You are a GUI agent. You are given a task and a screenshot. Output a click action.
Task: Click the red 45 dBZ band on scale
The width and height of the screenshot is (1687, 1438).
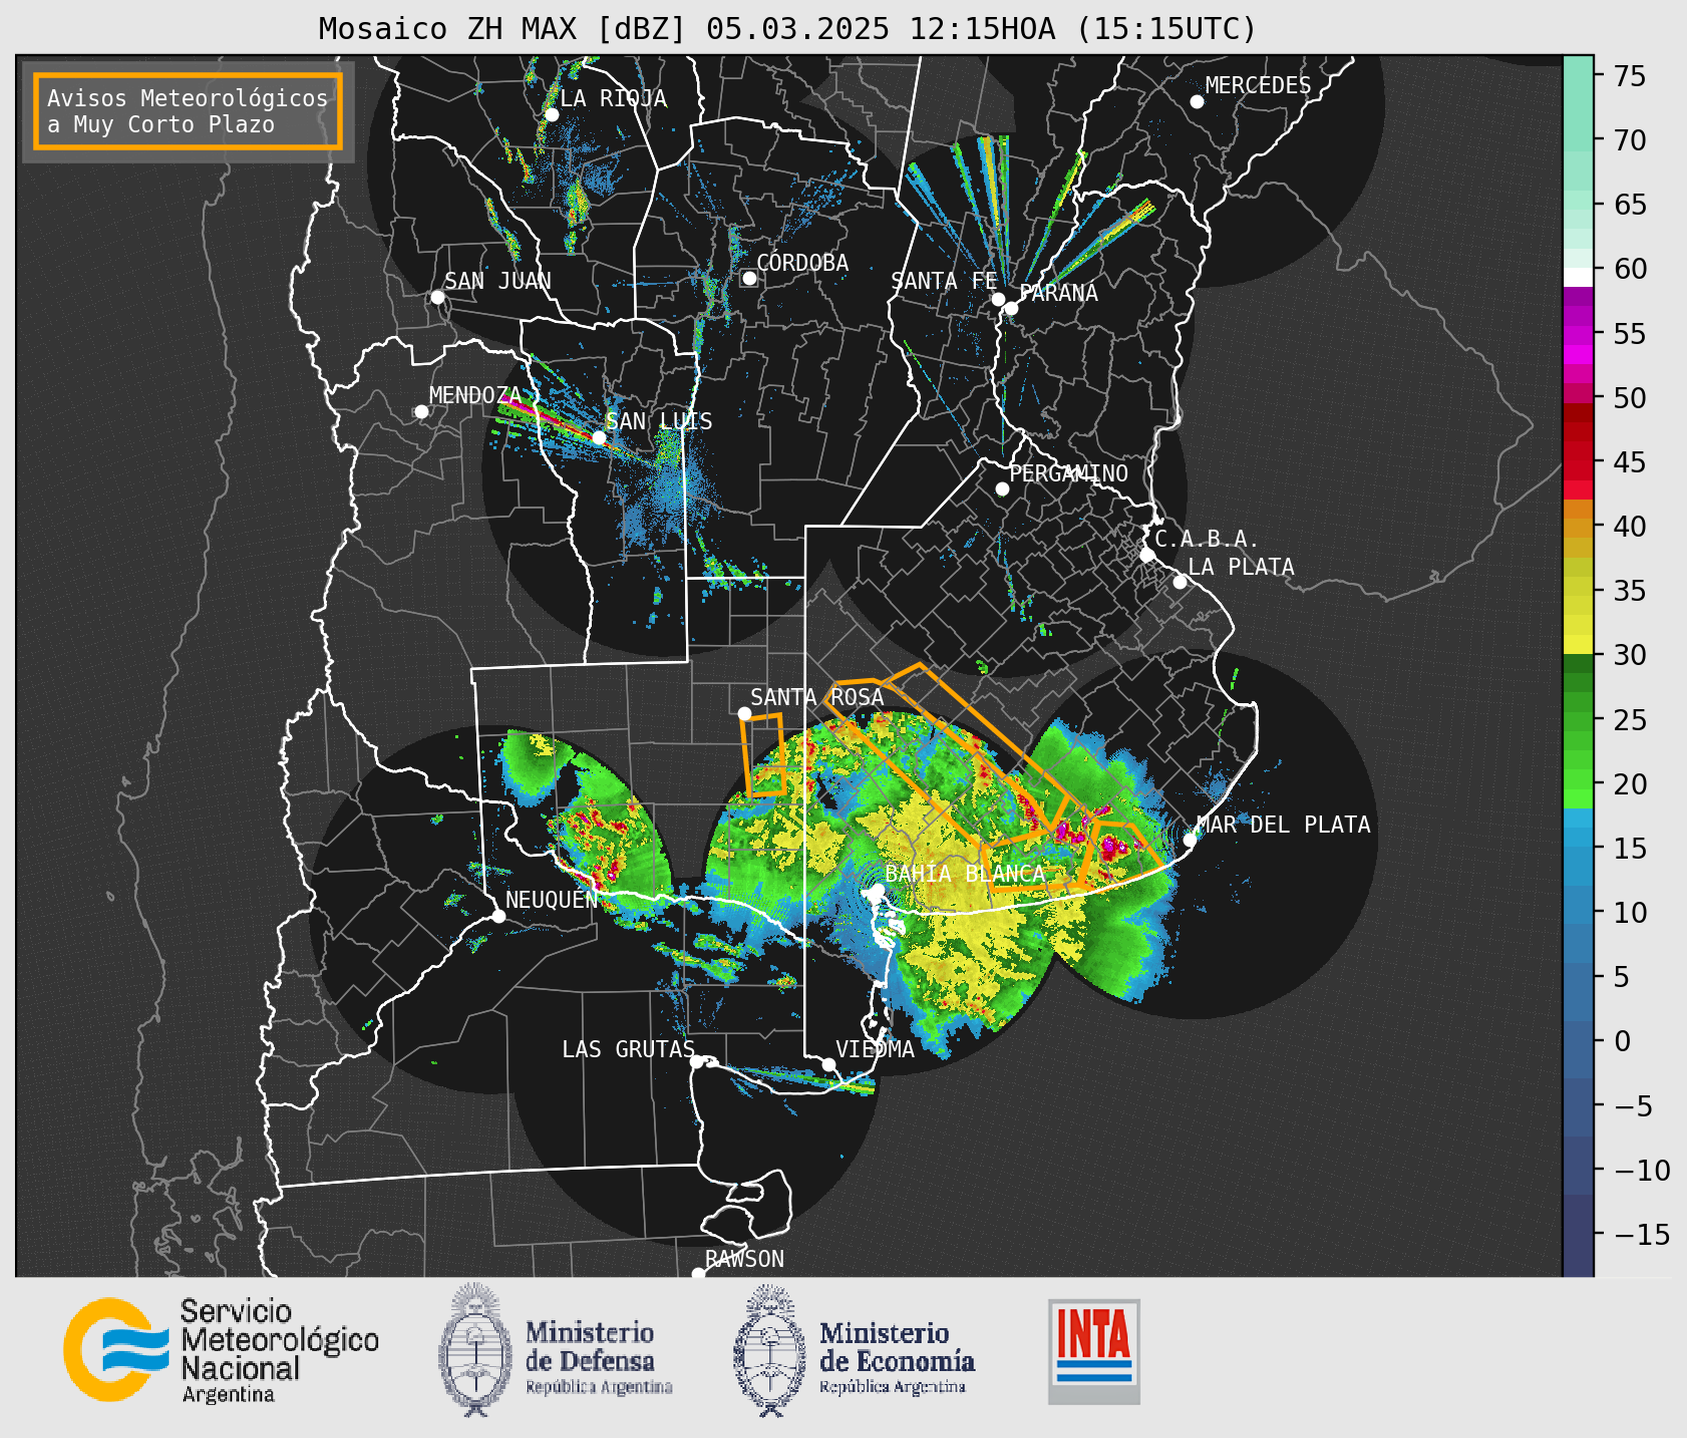point(1578,462)
